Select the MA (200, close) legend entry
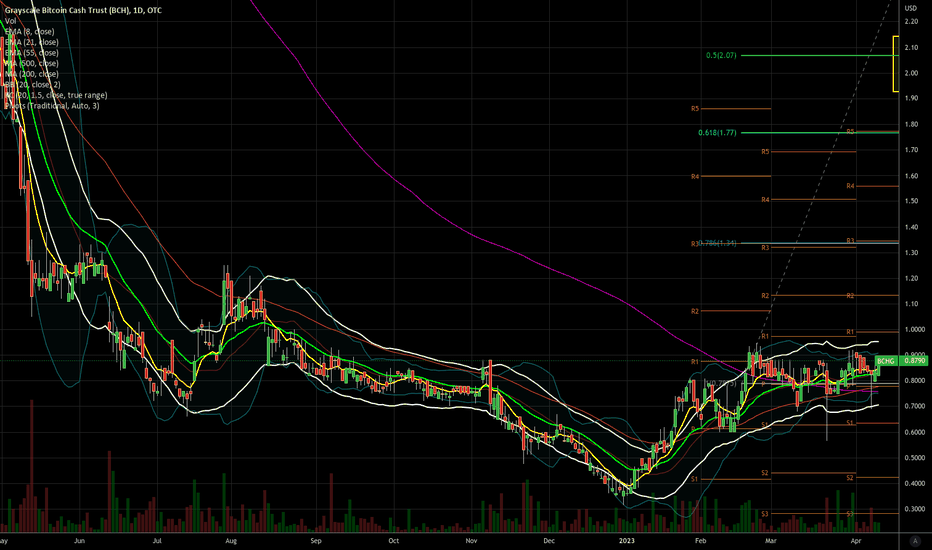The height and width of the screenshot is (550, 932). click(32, 74)
